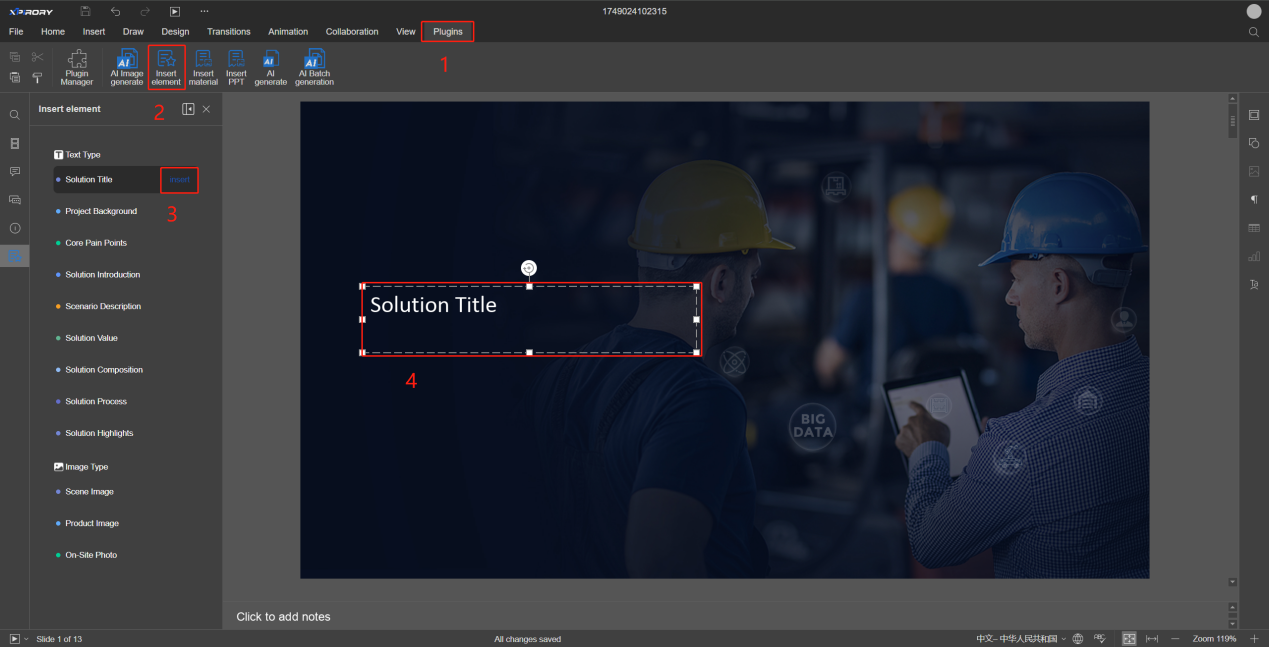The height and width of the screenshot is (647, 1269).
Task: Open the AI Batch generation tool
Action: click(314, 67)
